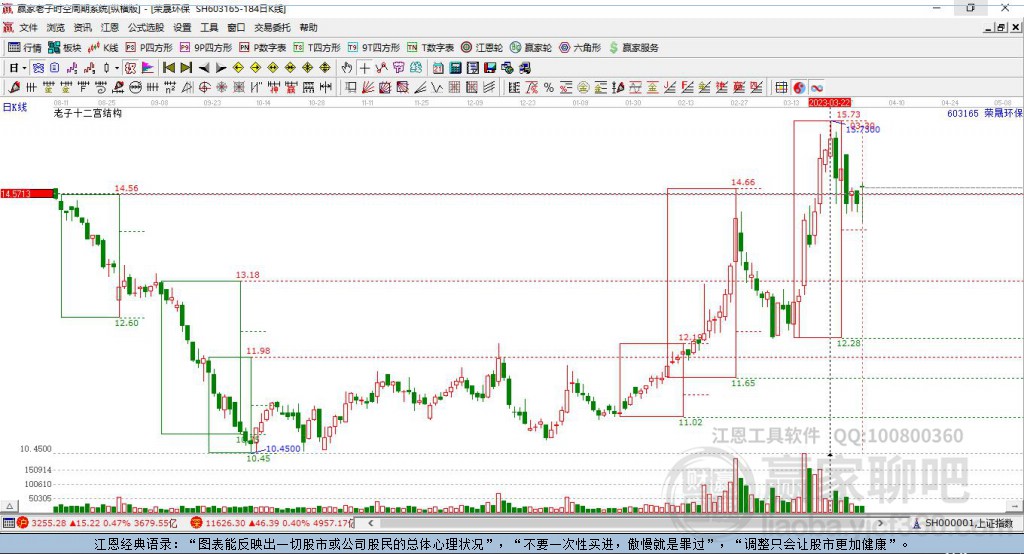Open the 公式选股 menu
1024x554 pixels.
146,27
